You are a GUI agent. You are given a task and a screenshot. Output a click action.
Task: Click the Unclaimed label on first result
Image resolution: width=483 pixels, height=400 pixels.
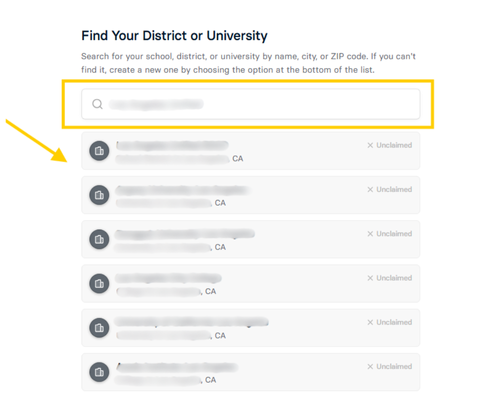[390, 145]
